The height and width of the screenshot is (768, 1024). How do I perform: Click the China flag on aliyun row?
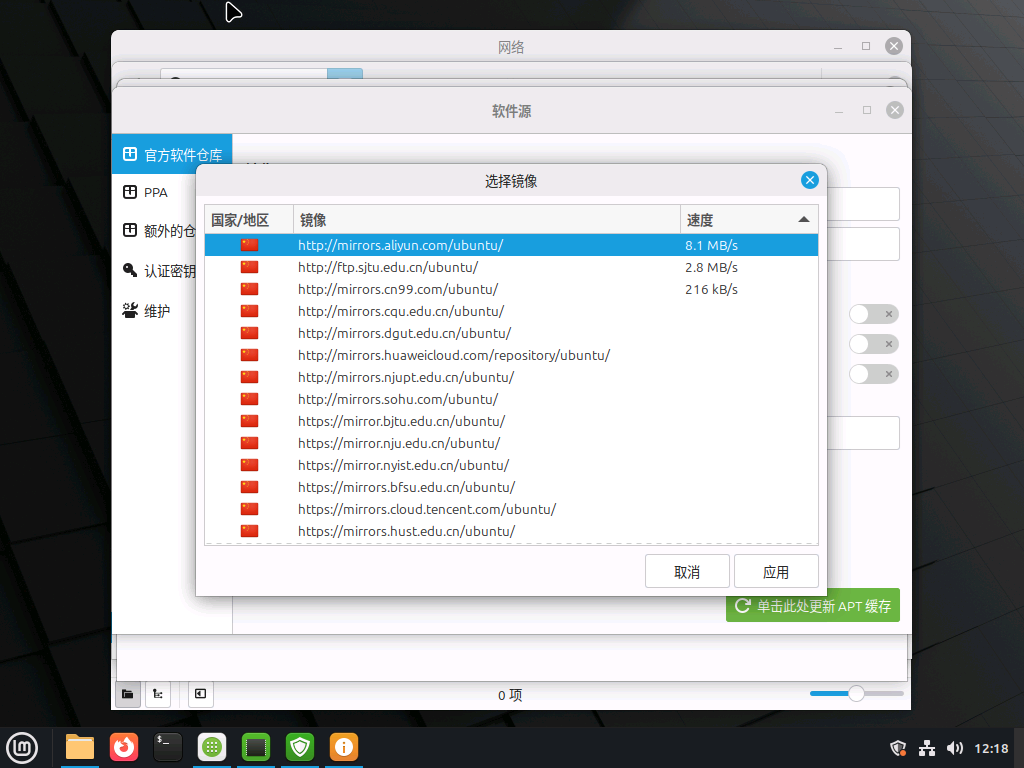pos(249,245)
